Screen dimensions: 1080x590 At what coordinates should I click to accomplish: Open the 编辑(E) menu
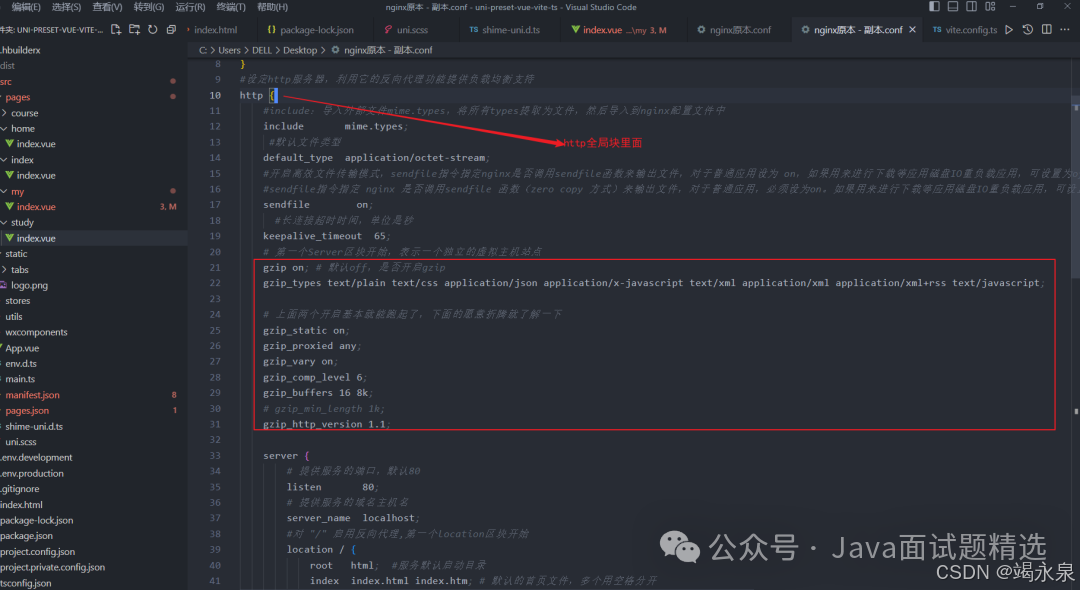pos(26,7)
